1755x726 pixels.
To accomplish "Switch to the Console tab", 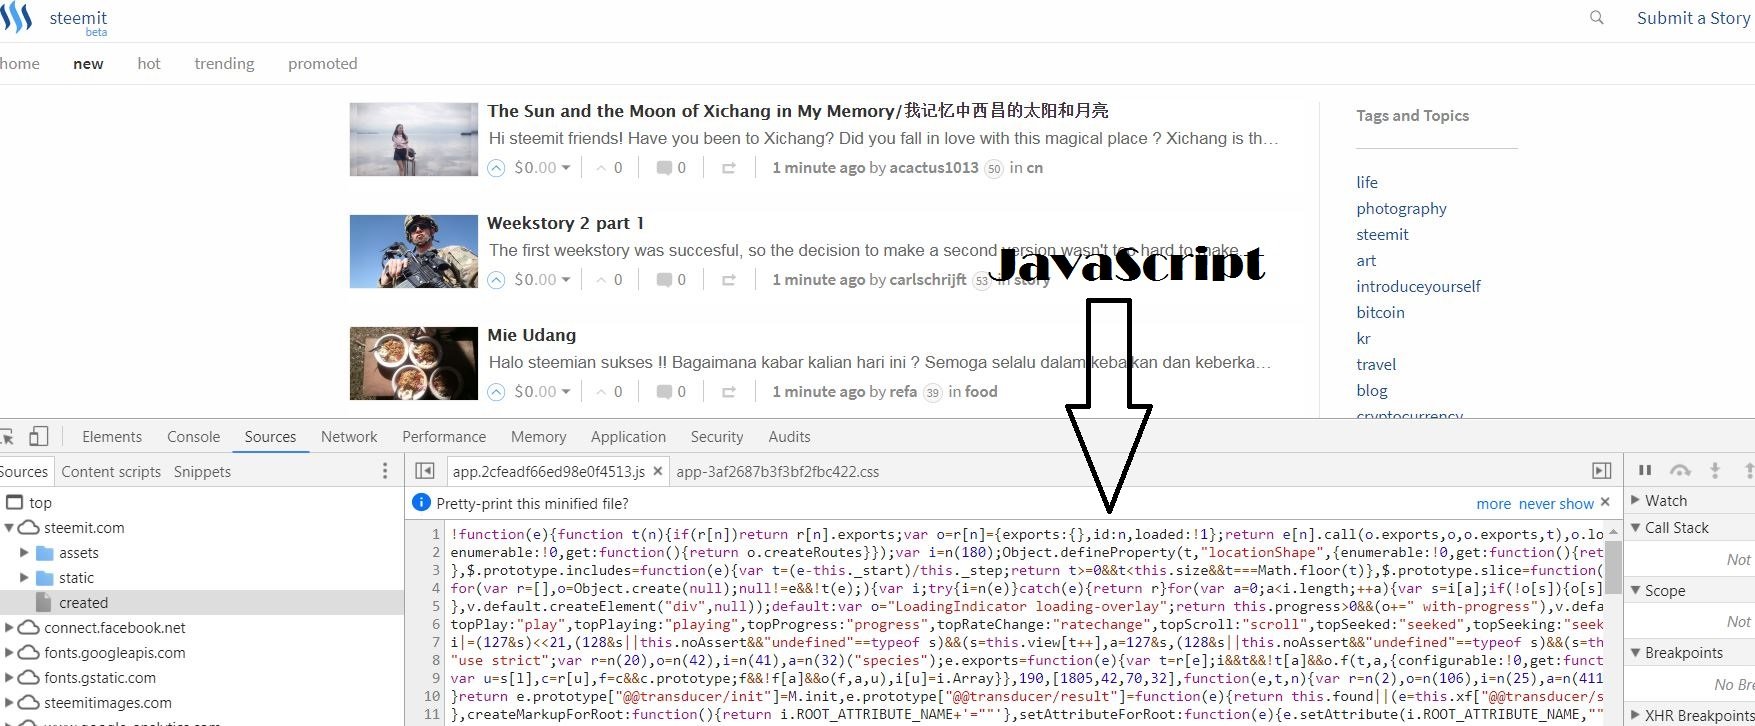I will [x=193, y=436].
